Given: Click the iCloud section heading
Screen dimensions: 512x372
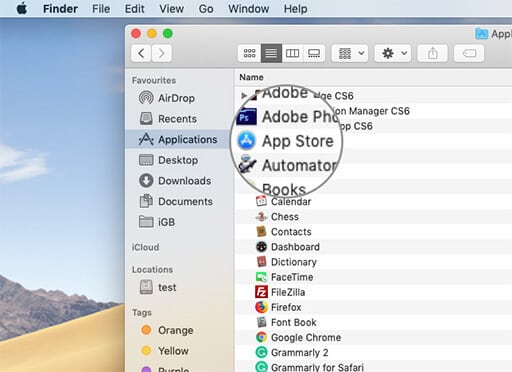Looking at the screenshot, I should [x=145, y=247].
